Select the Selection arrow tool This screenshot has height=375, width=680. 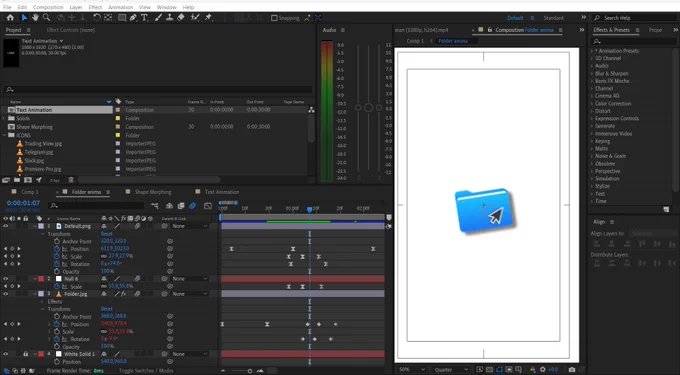pos(24,18)
